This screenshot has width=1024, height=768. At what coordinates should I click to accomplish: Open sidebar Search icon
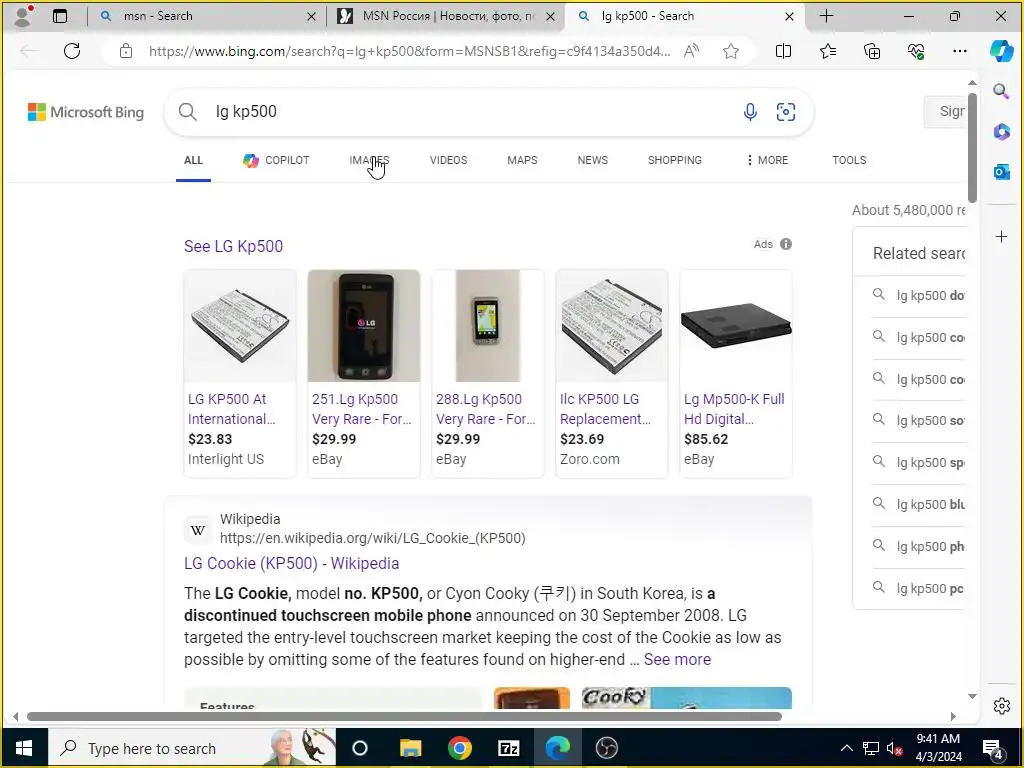pyautogui.click(x=1001, y=91)
